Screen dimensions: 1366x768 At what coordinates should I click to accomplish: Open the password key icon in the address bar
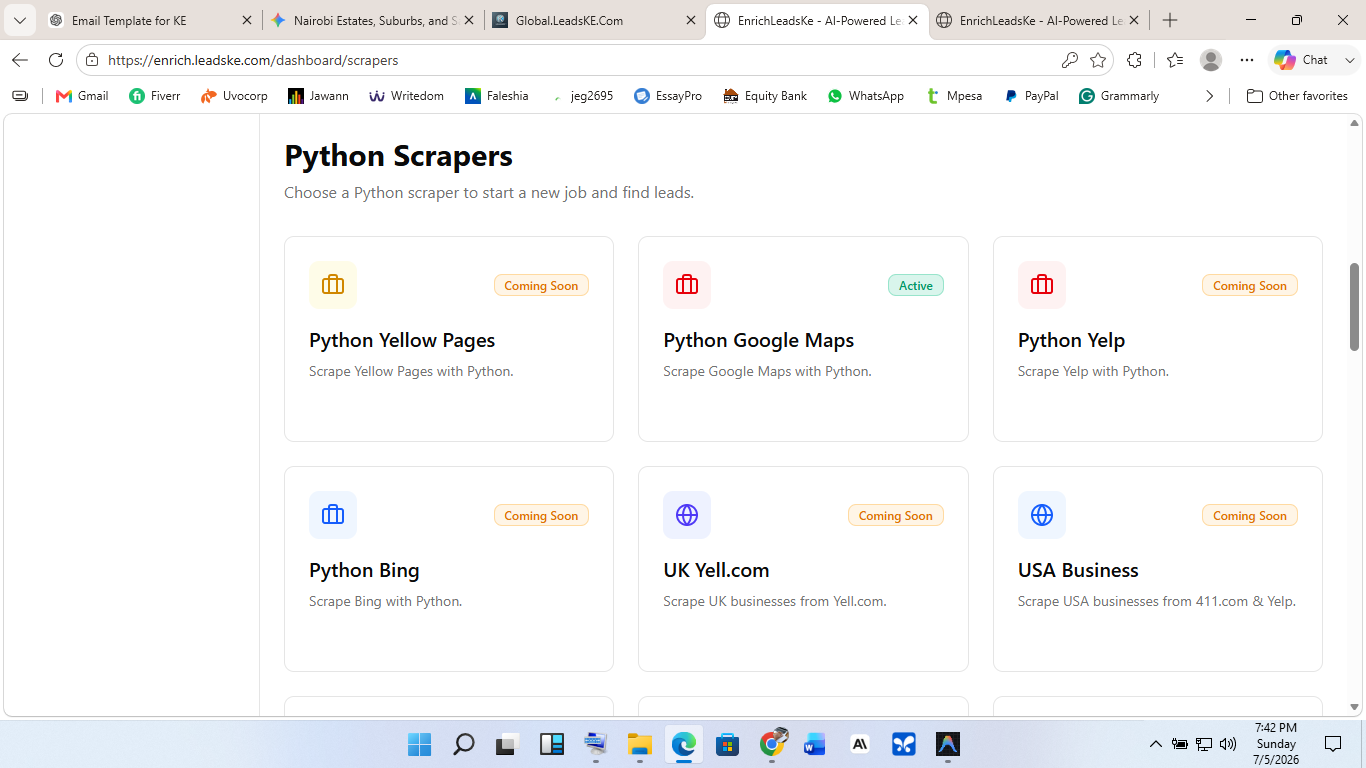1069,60
